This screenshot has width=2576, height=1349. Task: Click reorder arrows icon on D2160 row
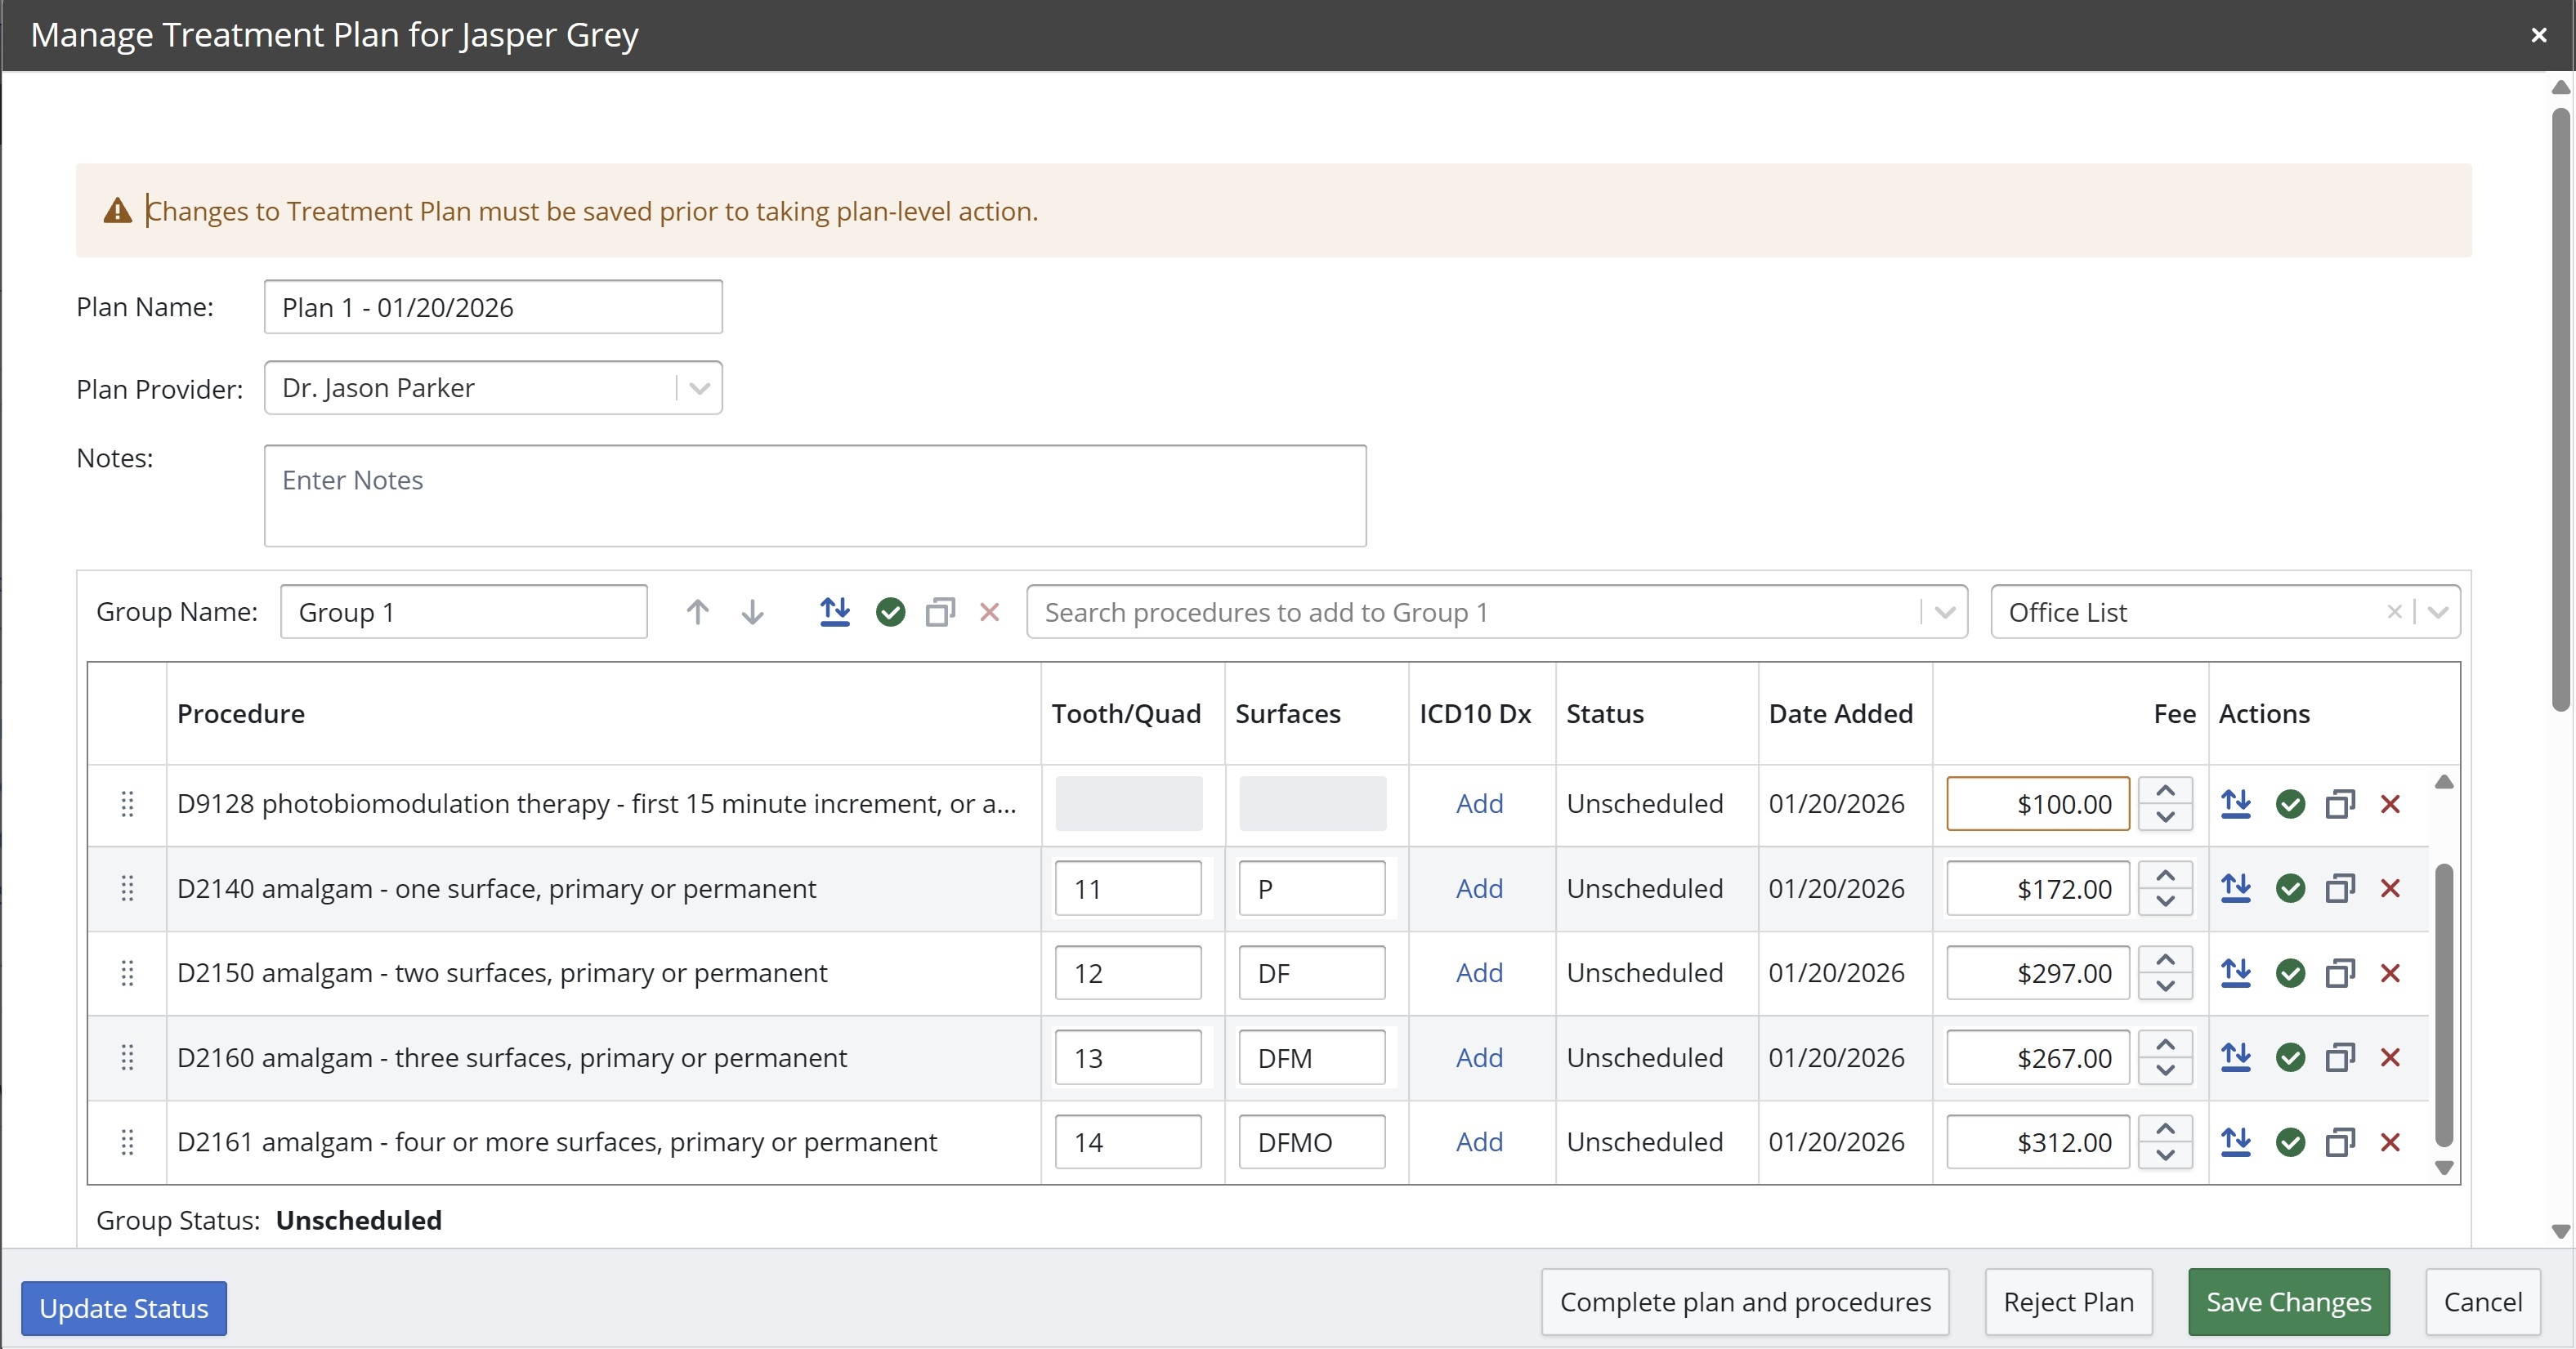[x=2235, y=1057]
